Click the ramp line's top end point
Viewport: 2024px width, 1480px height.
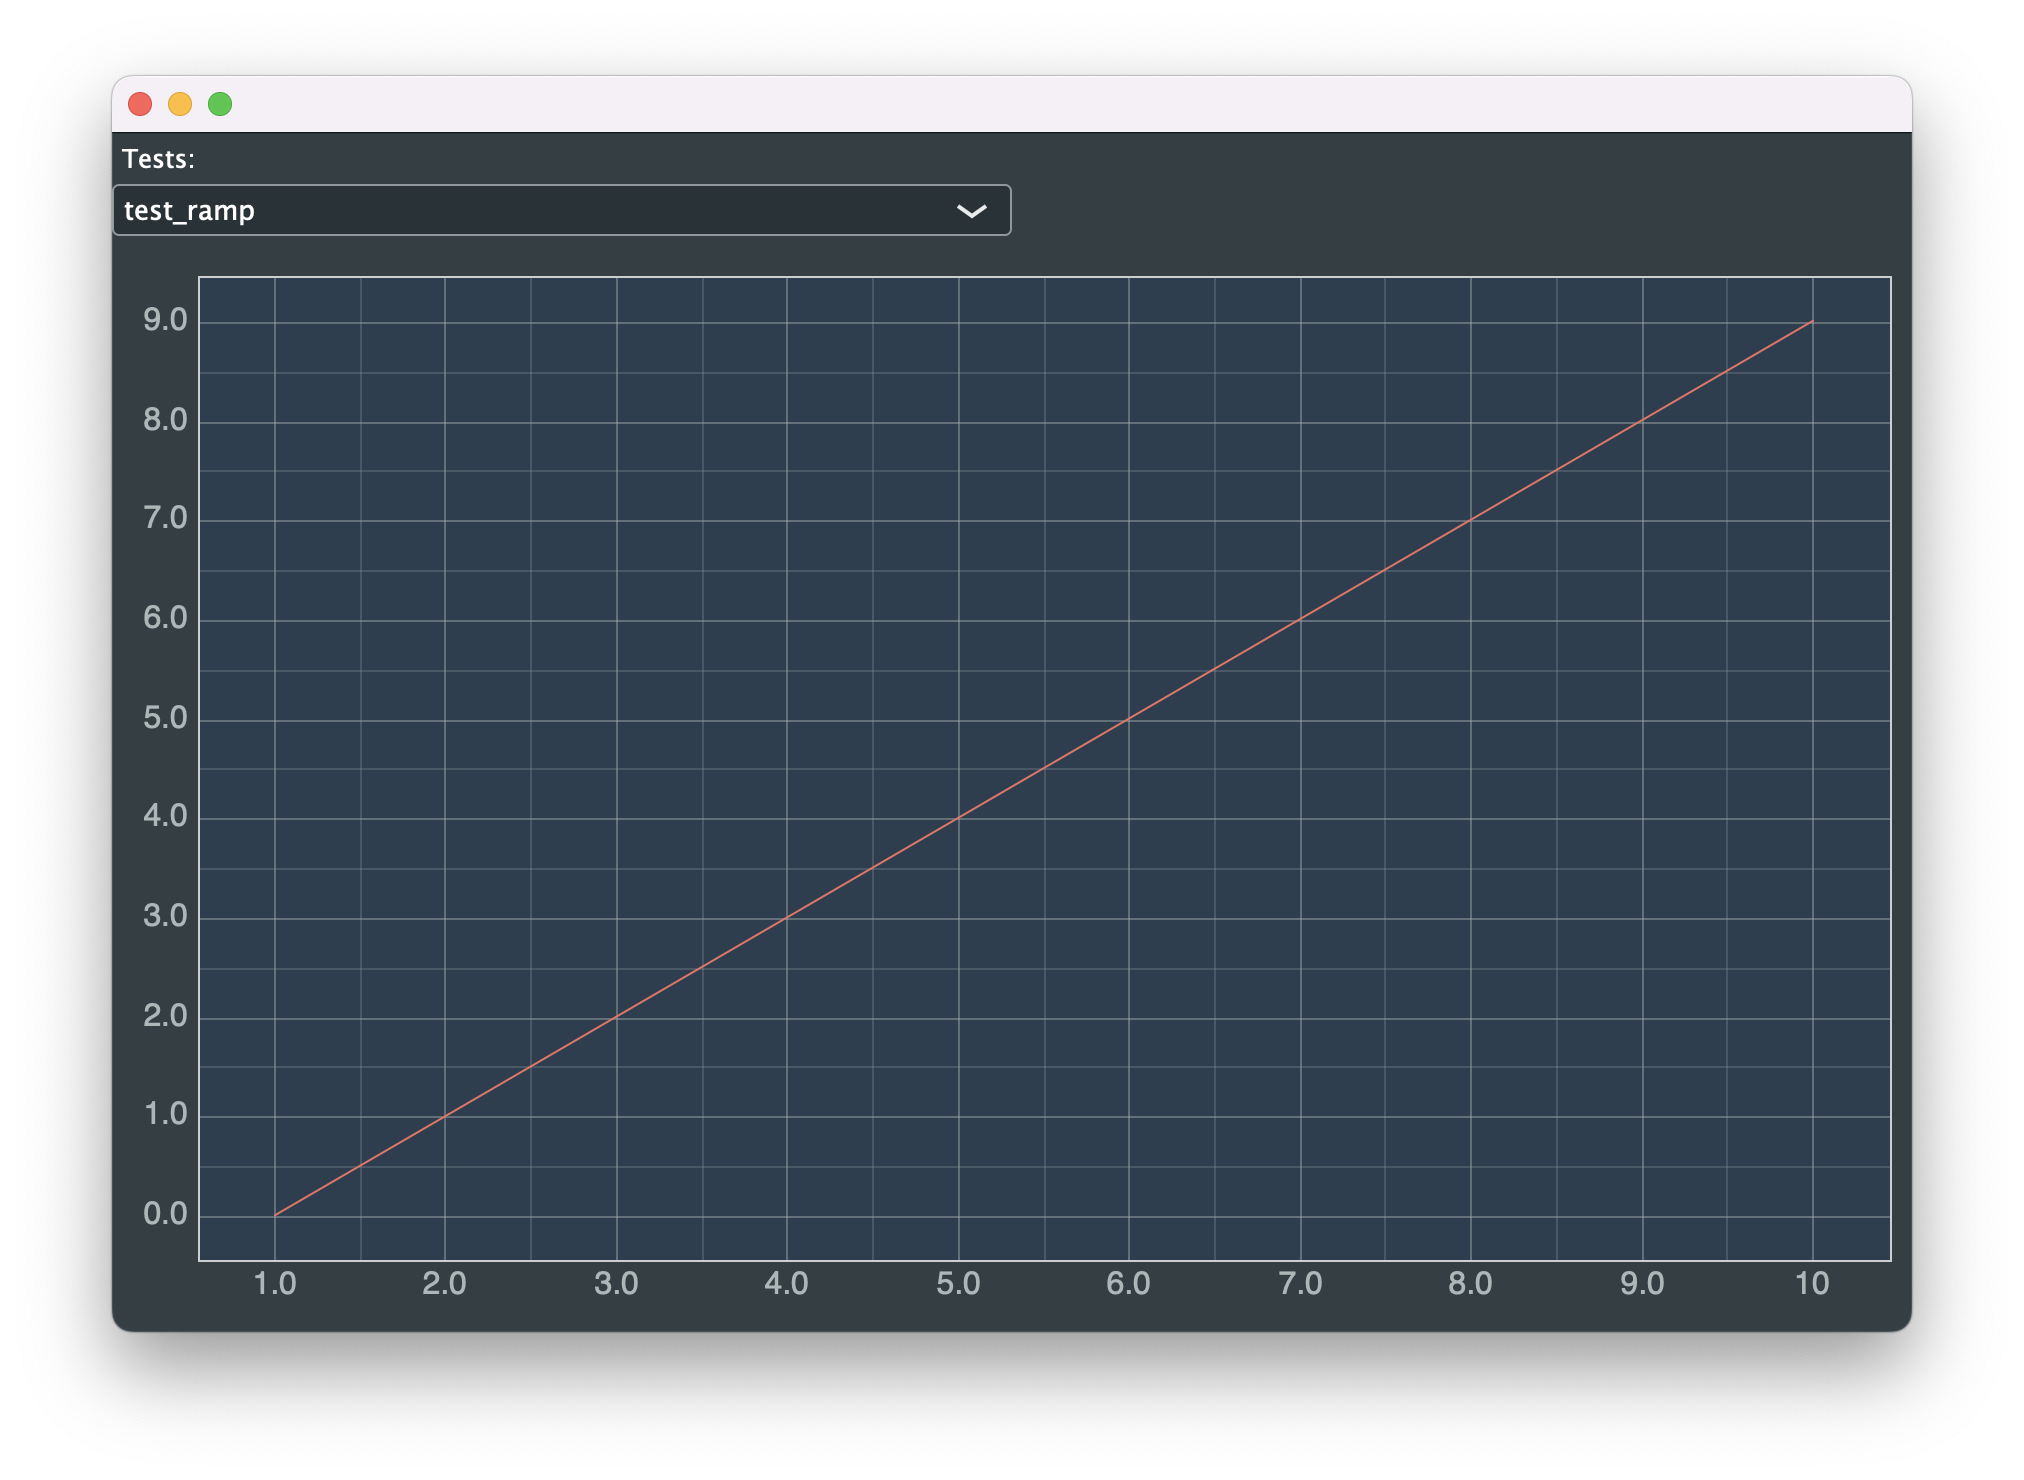tap(1811, 322)
